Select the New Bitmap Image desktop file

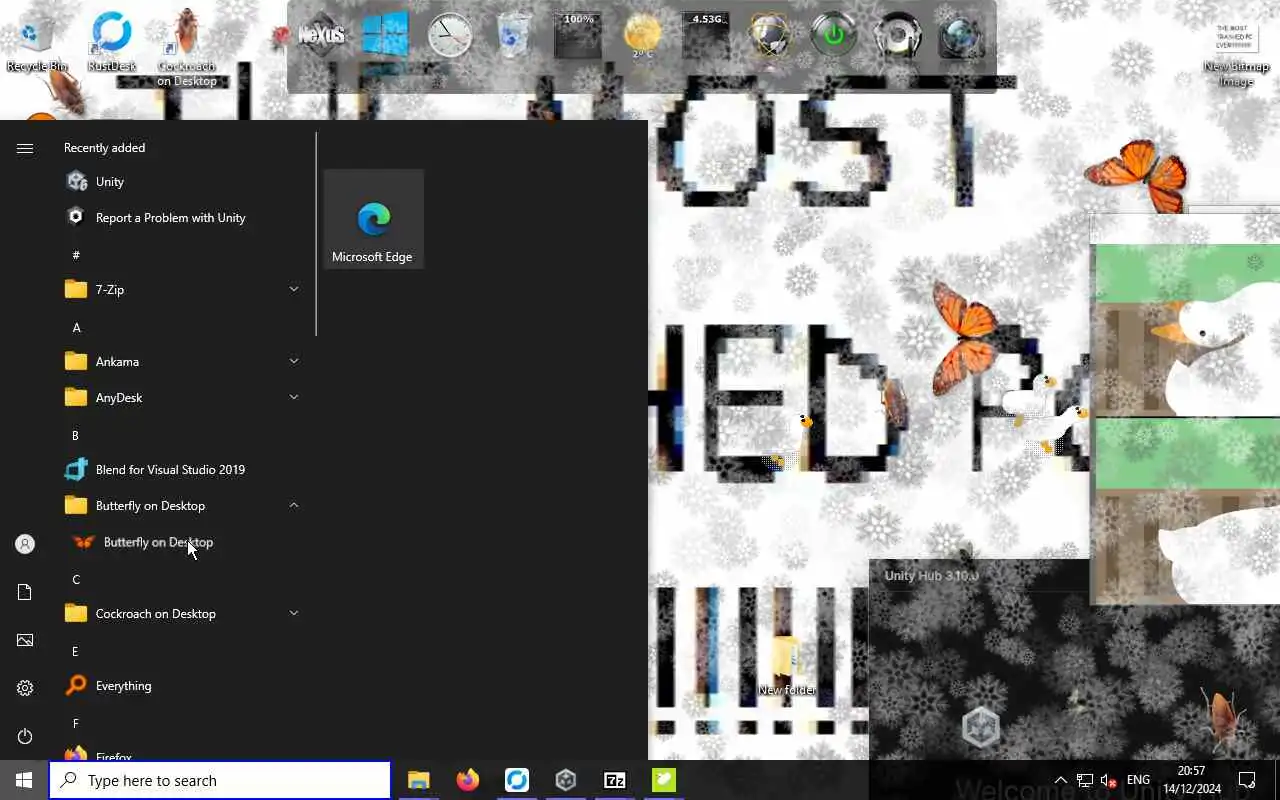pos(1236,54)
